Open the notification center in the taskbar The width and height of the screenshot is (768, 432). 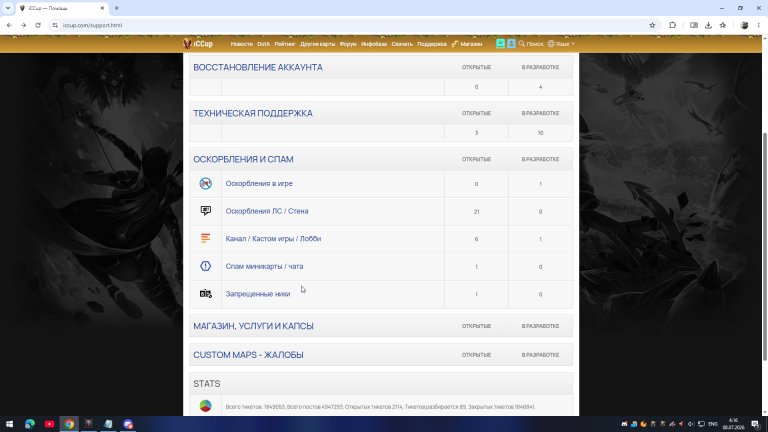(756, 424)
